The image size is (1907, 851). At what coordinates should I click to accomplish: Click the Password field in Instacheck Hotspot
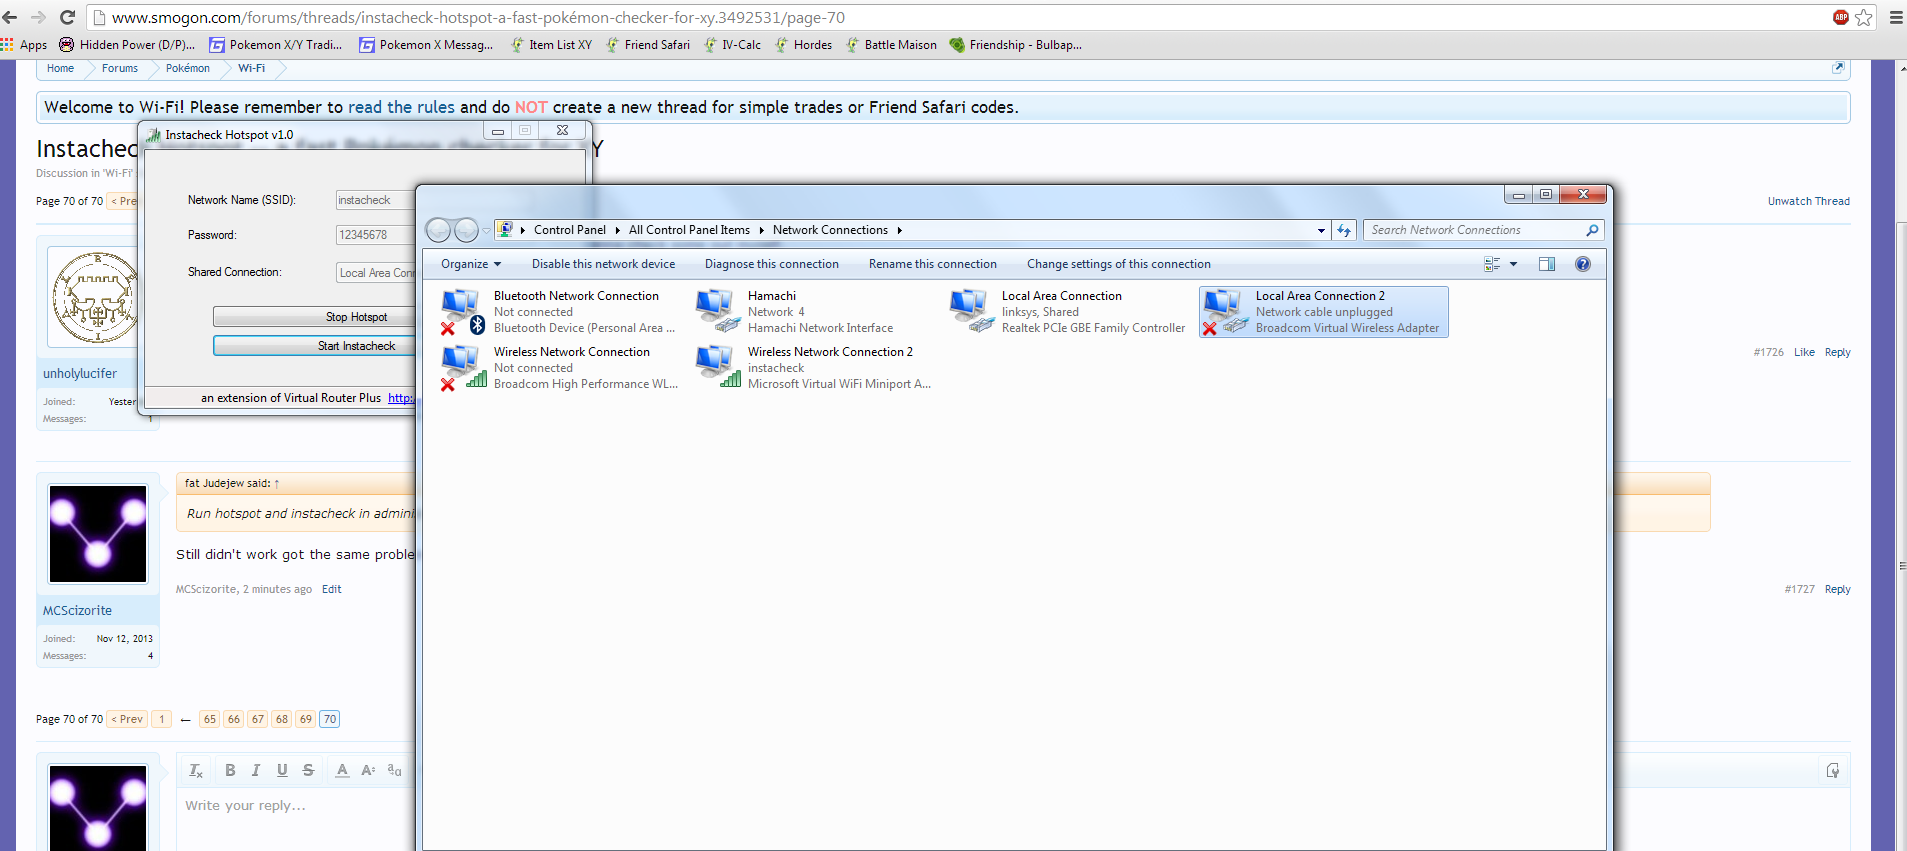(376, 235)
